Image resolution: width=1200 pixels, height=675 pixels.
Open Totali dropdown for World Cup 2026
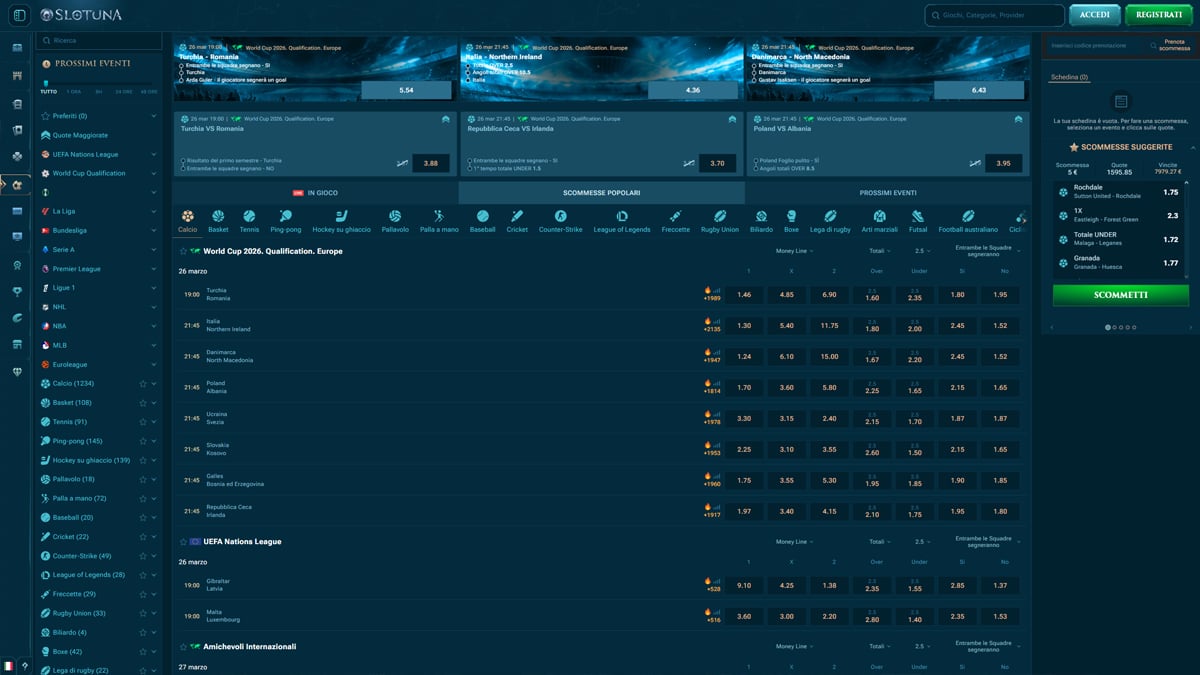point(879,251)
